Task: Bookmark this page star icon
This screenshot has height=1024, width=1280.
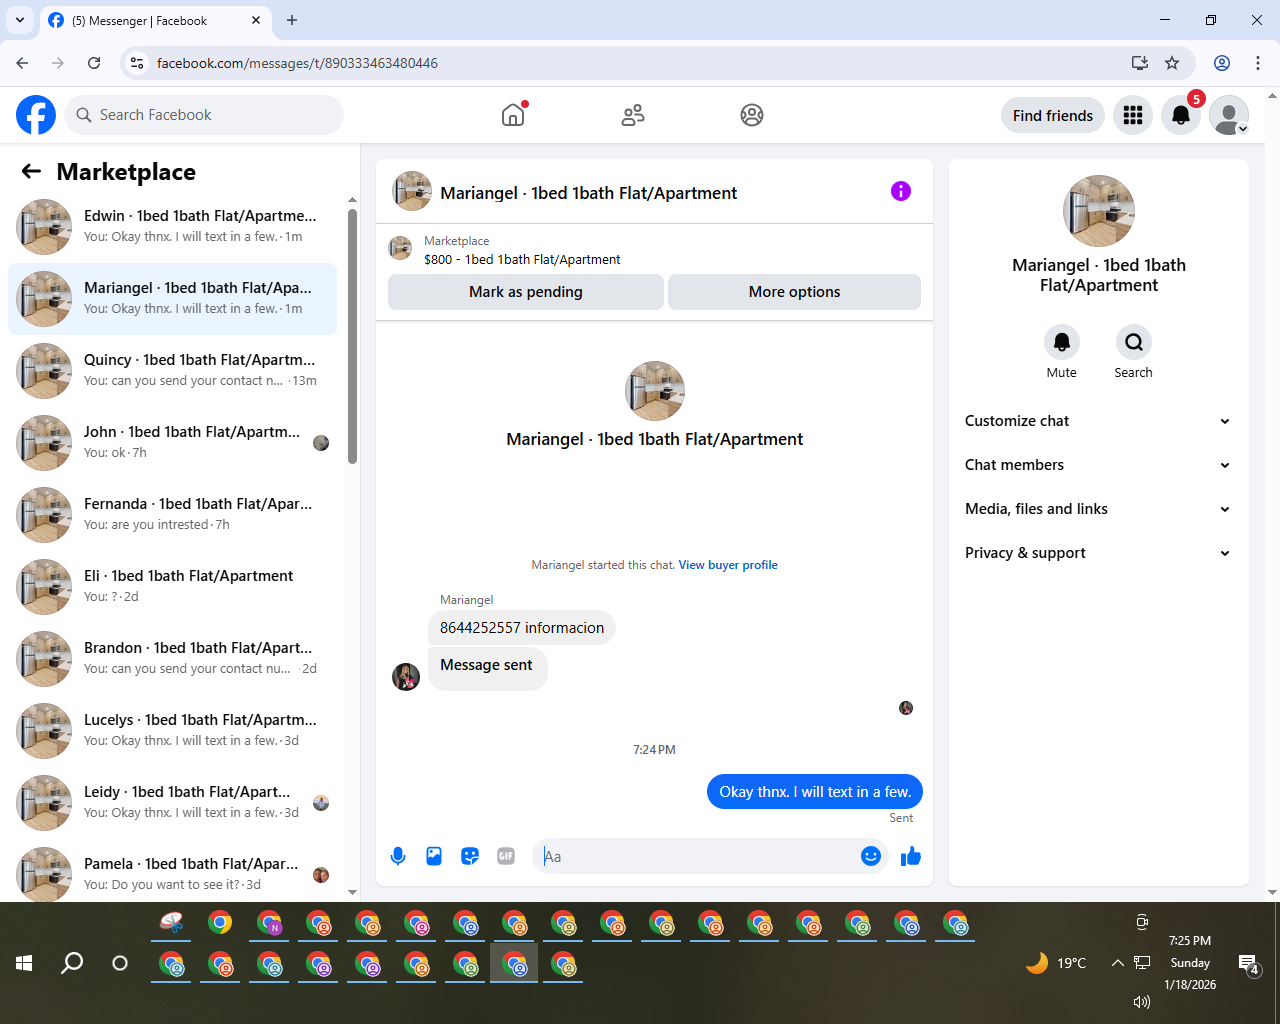Action: point(1172,63)
